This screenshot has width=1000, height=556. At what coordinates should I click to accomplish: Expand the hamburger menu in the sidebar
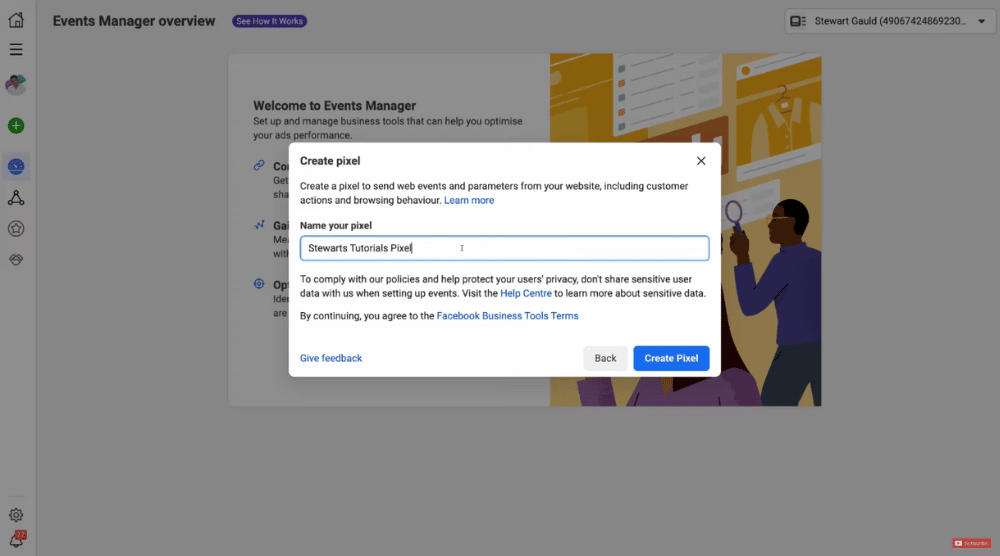16,50
